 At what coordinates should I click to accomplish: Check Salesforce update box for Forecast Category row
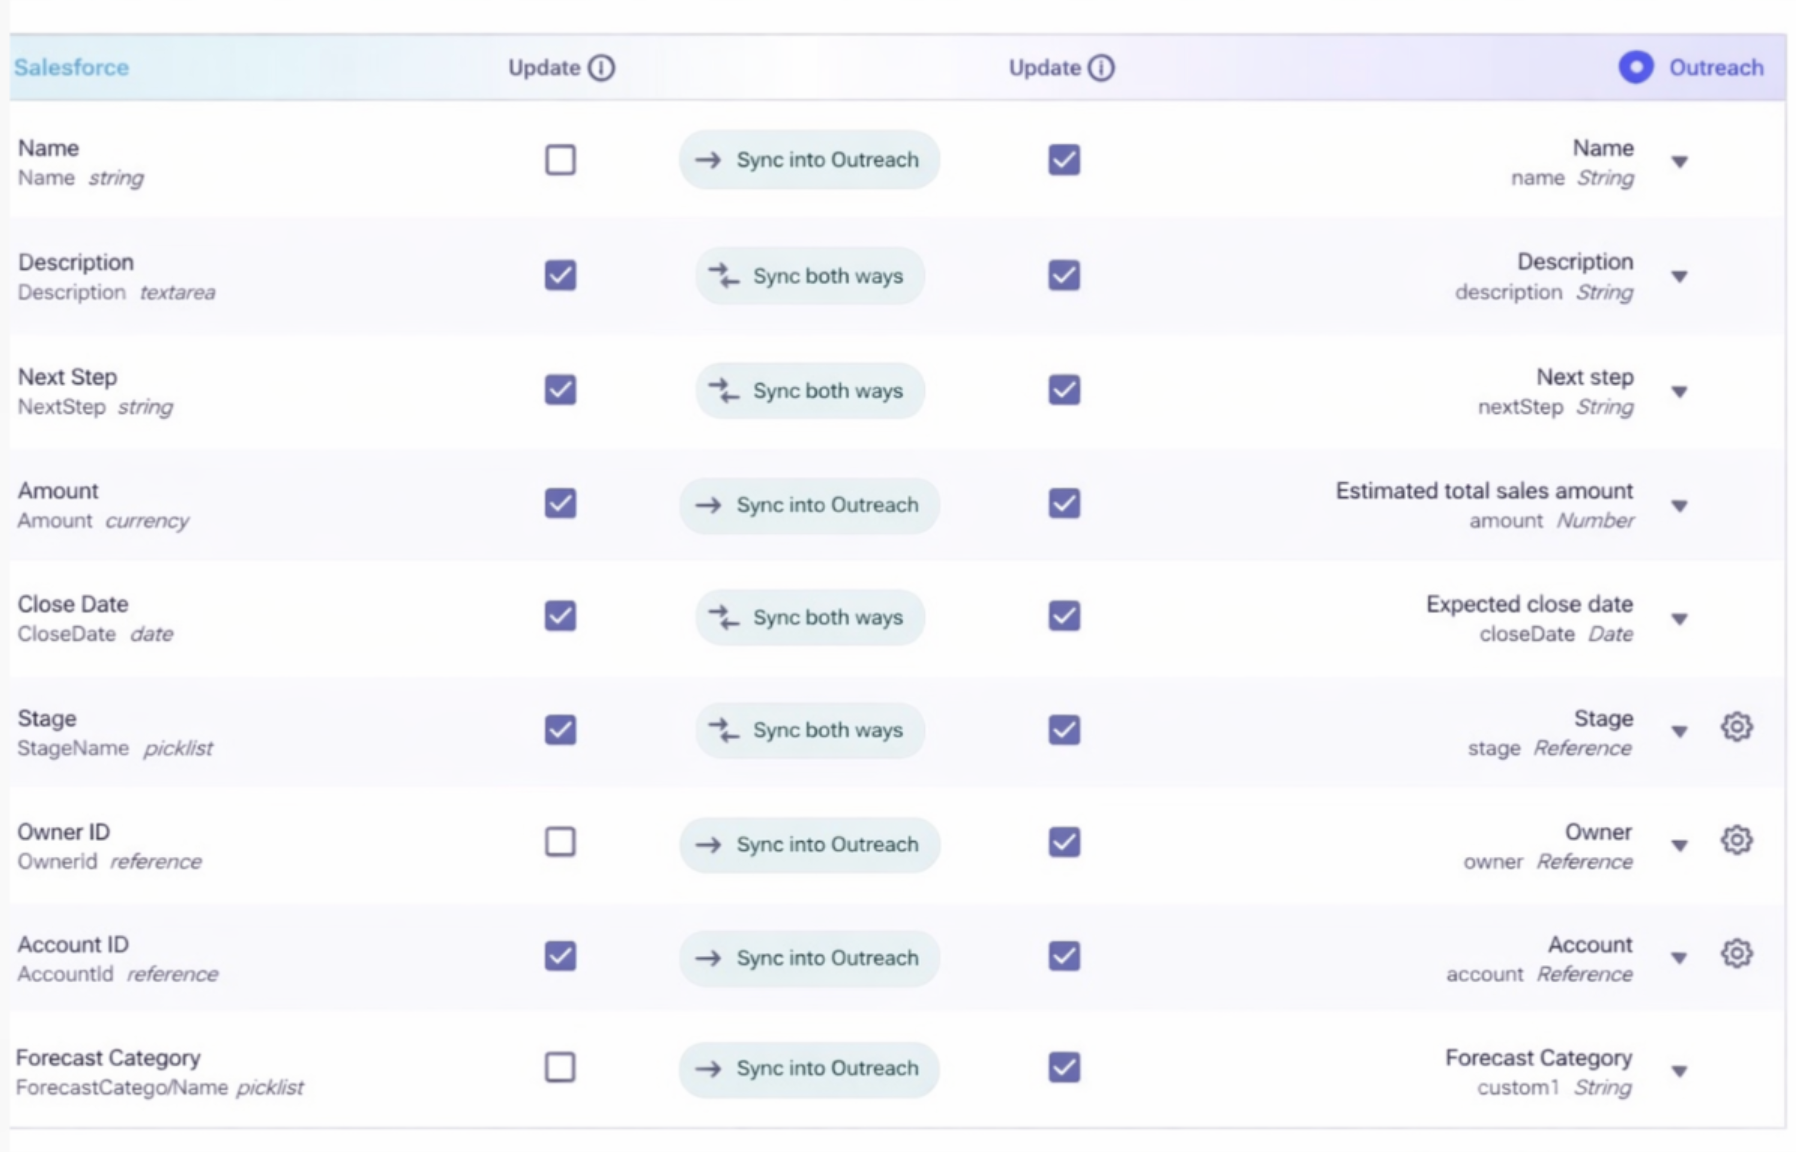560,1068
